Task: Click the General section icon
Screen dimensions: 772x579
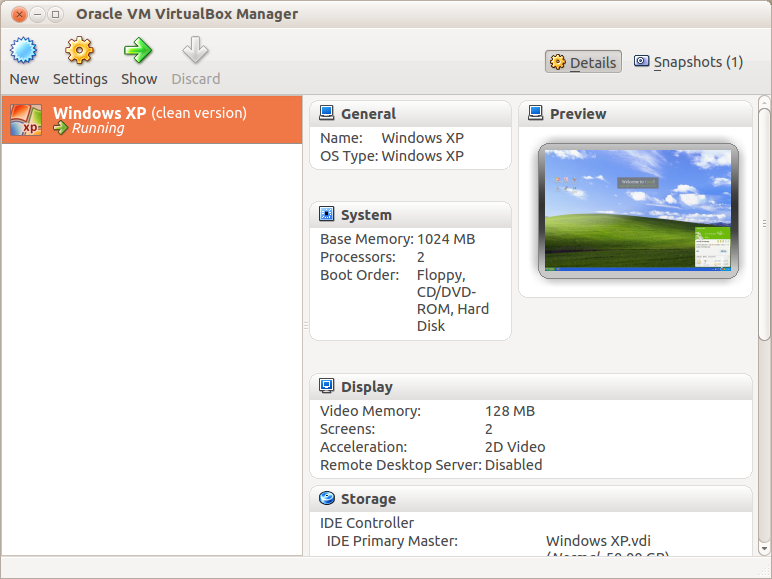Action: click(327, 113)
